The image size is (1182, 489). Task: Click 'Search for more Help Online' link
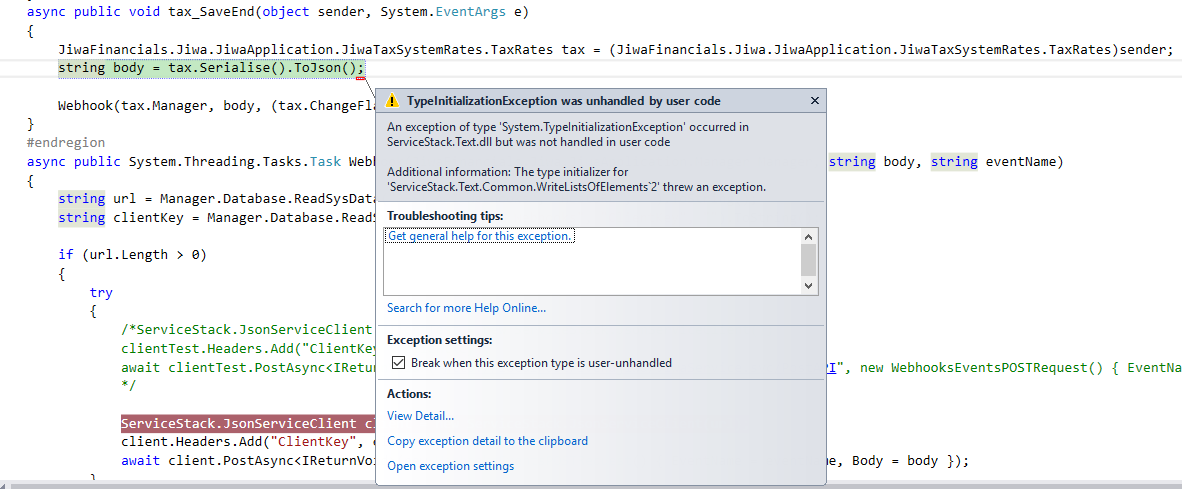coord(466,308)
